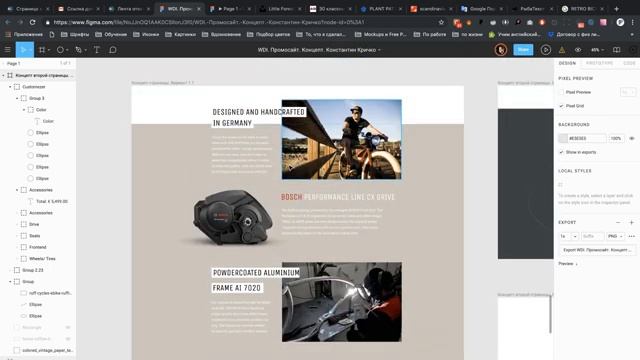This screenshot has width=640, height=360.
Task: Select the Text tool
Action: 97,50
